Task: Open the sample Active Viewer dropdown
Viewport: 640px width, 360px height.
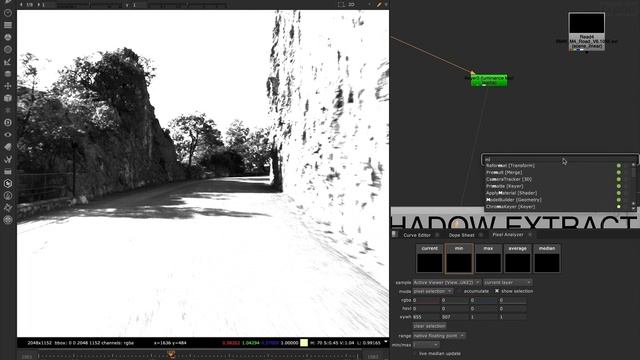Action: [447, 282]
